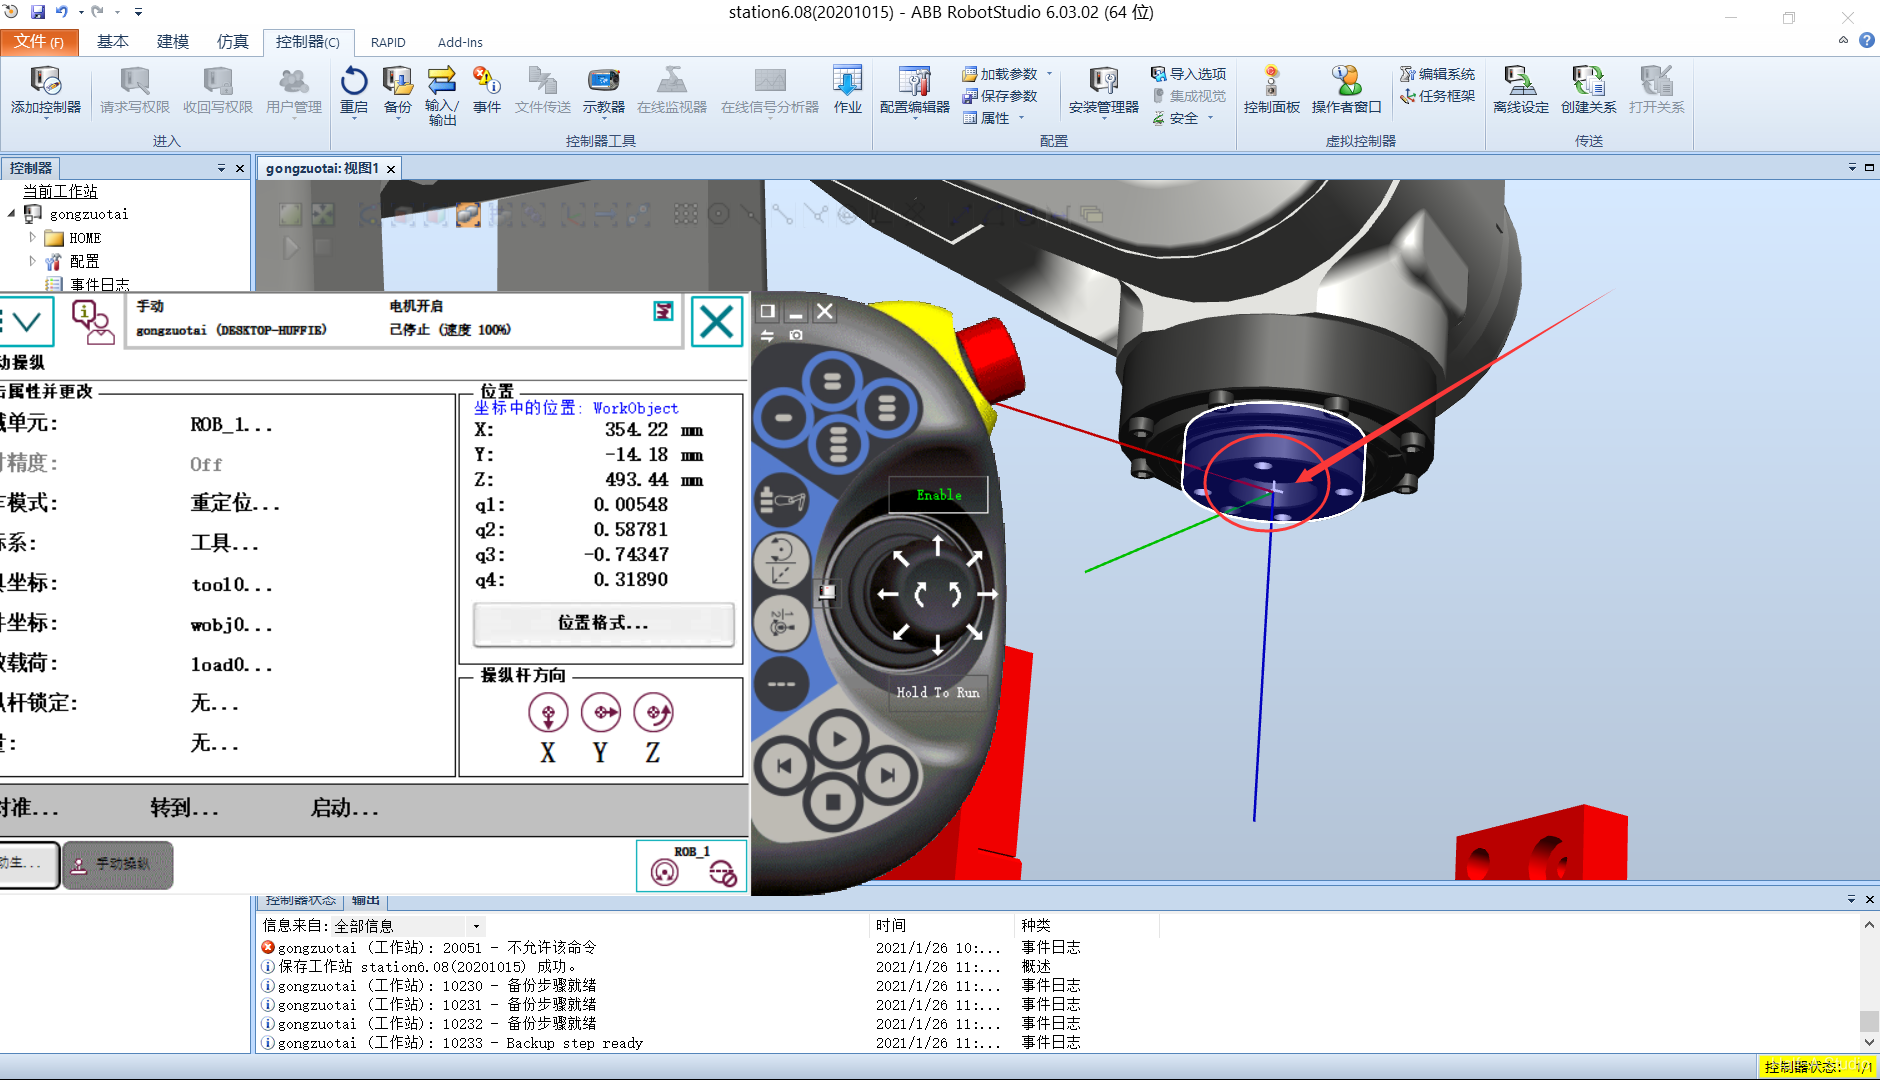This screenshot has width=1880, height=1080.
Task: Switch to the RAPID ribbon tab
Action: pyautogui.click(x=388, y=42)
